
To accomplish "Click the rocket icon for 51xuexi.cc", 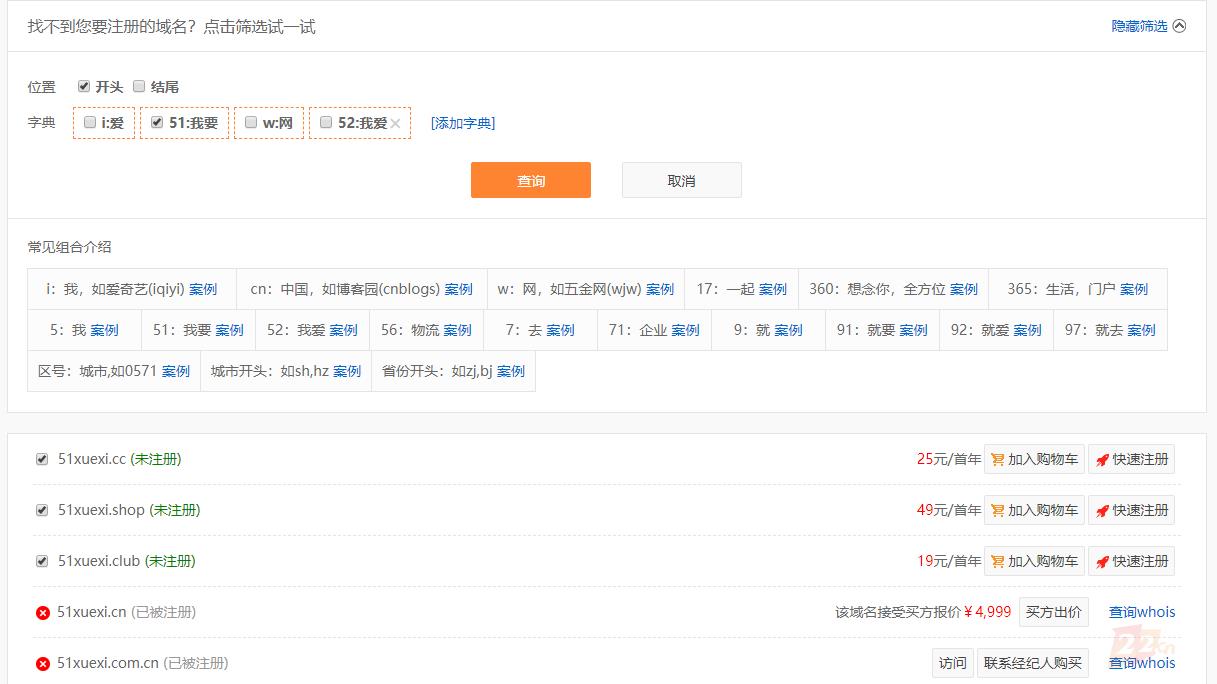I will (1102, 460).
